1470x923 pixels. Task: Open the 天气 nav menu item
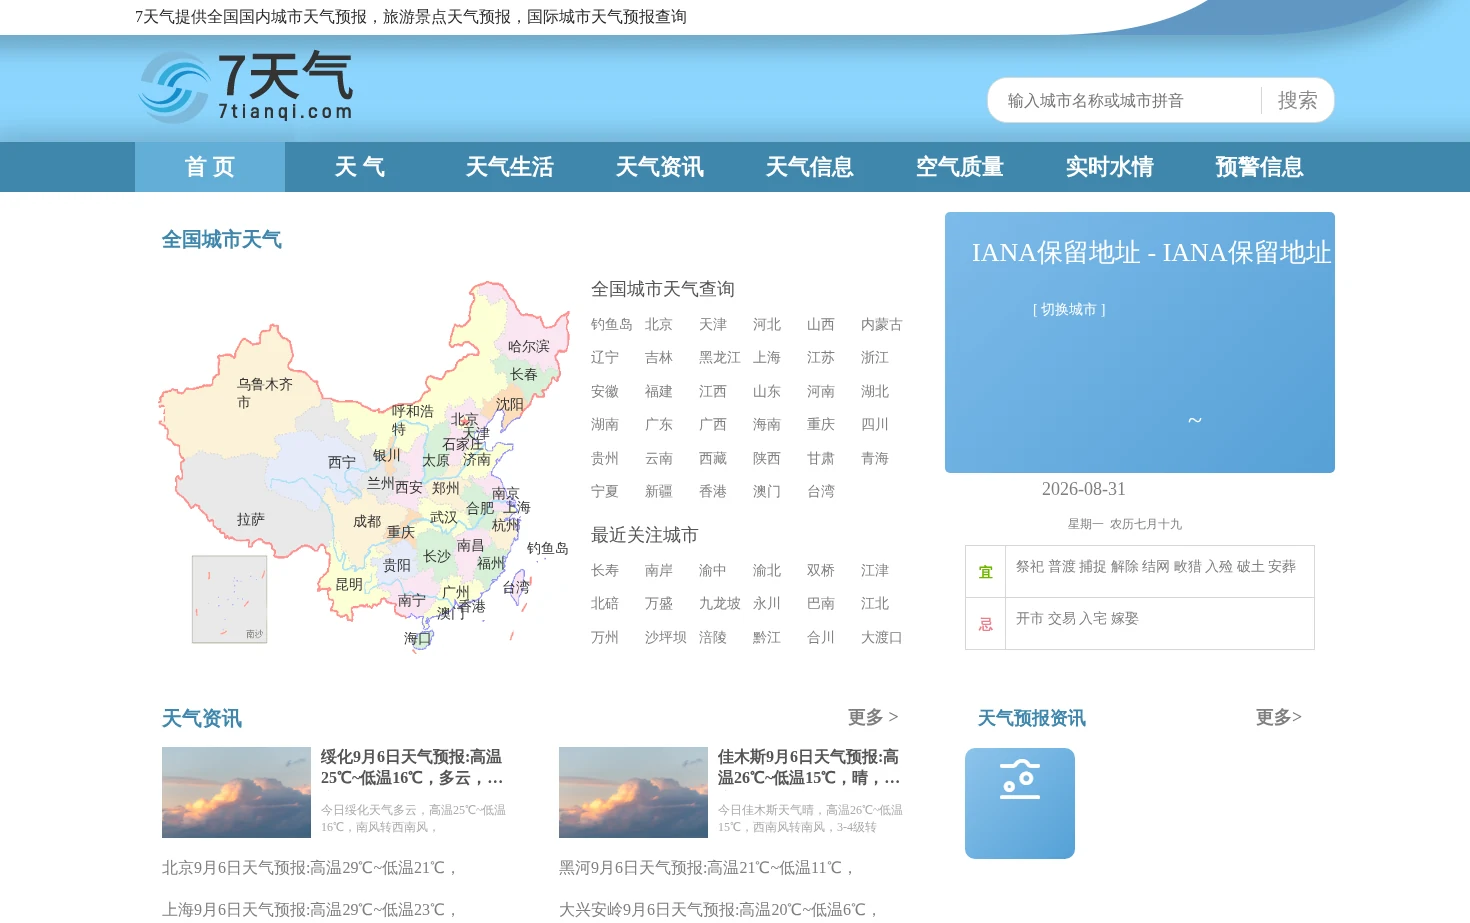[360, 167]
